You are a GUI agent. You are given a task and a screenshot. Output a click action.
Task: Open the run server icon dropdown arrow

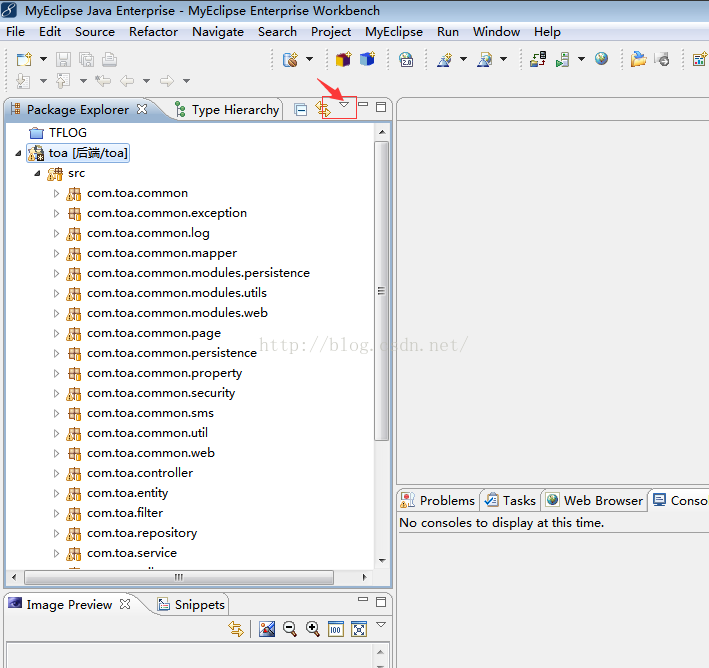(581, 59)
